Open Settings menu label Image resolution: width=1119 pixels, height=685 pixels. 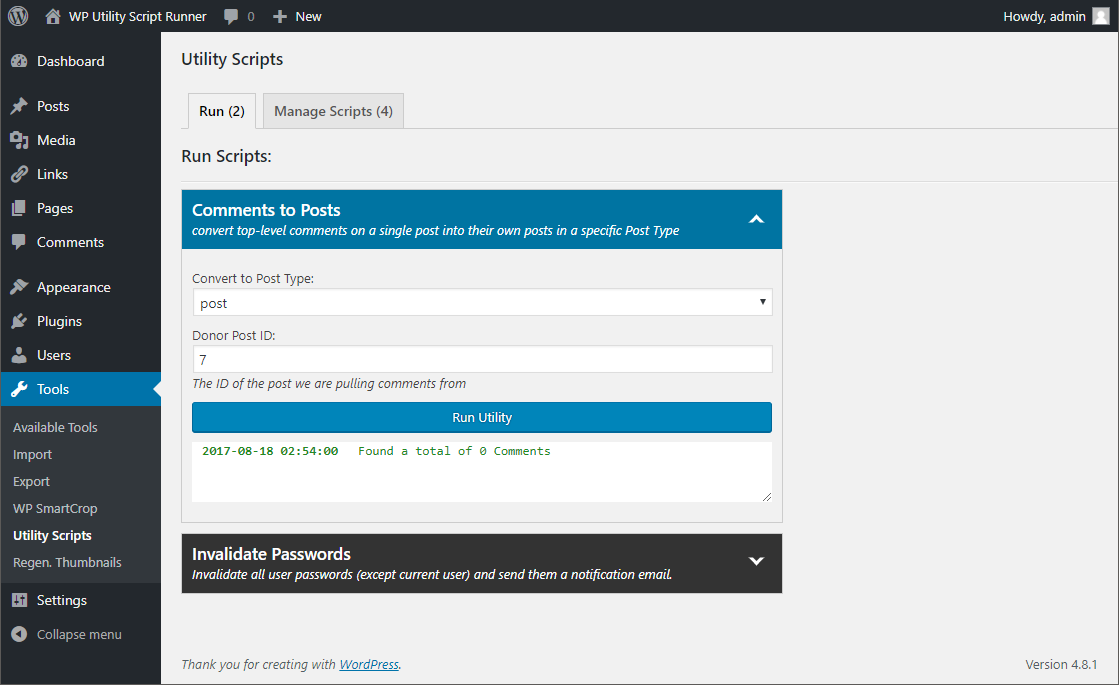(61, 601)
